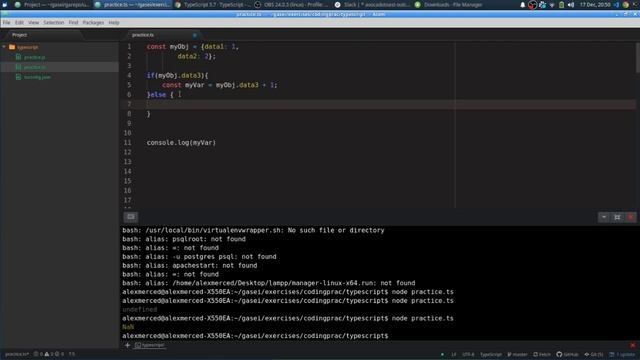The width and height of the screenshot is (640, 360).
Task: Click the LF line ending selector
Action: coord(453,355)
